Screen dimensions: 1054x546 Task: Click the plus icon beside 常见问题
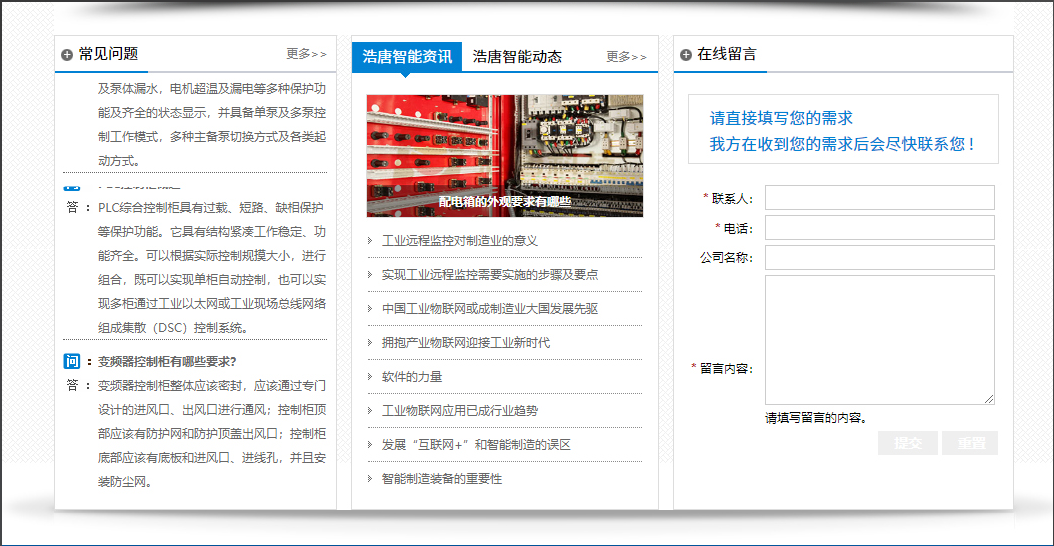click(67, 55)
